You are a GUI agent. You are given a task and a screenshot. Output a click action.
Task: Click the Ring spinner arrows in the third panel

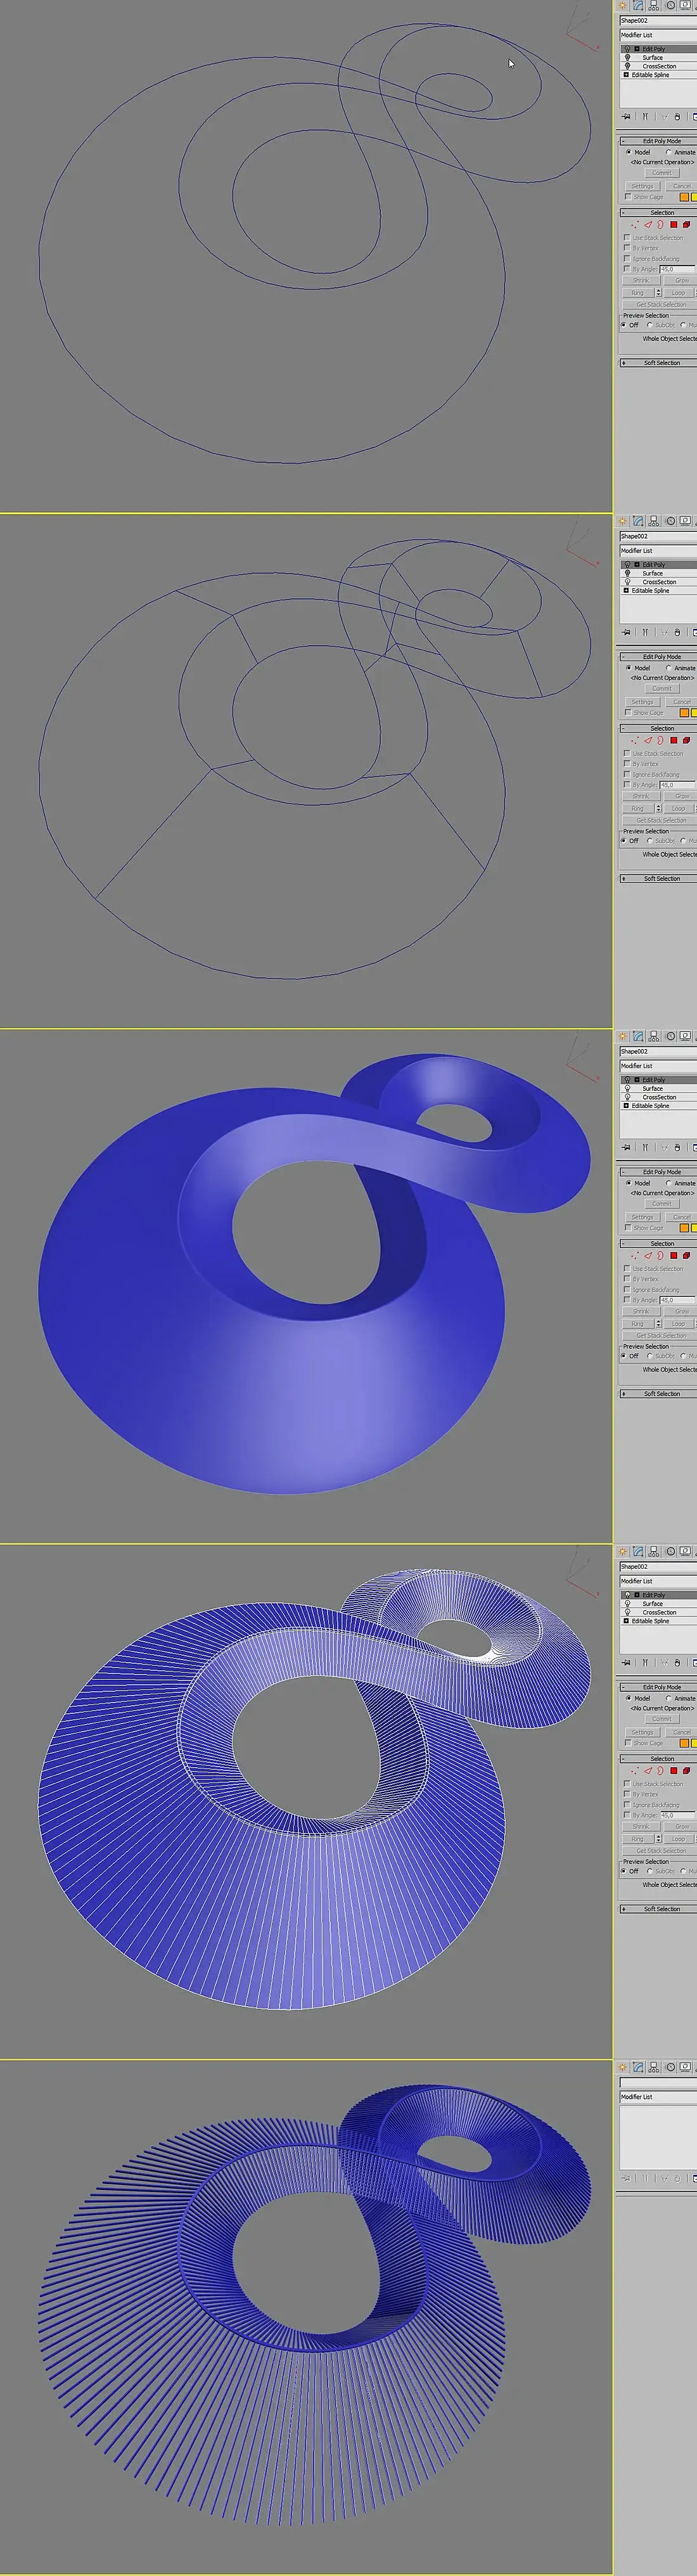pos(659,1324)
